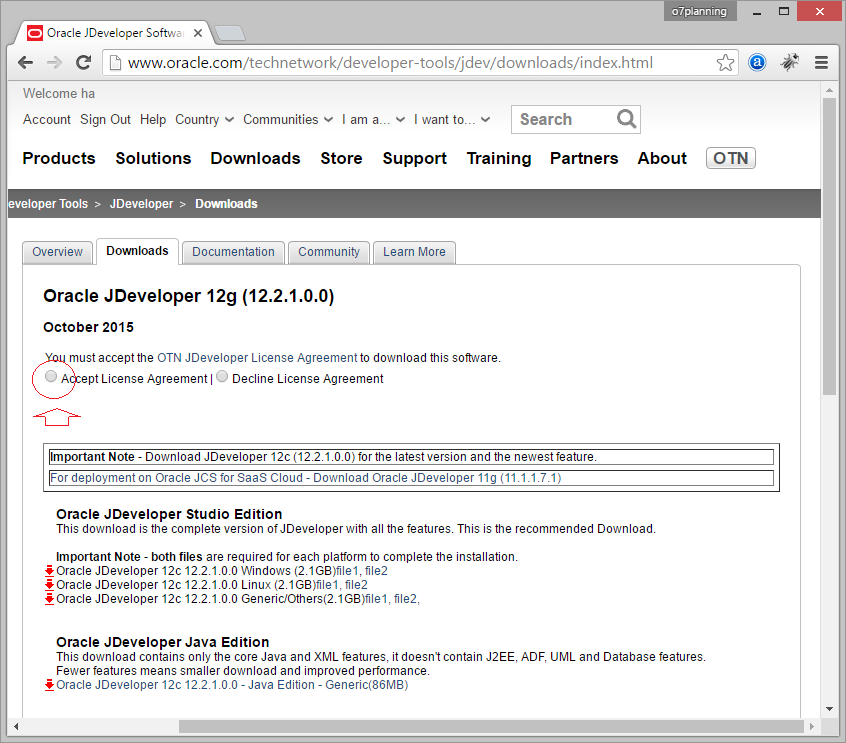
Task: Open Partners in main navigation
Action: [584, 158]
